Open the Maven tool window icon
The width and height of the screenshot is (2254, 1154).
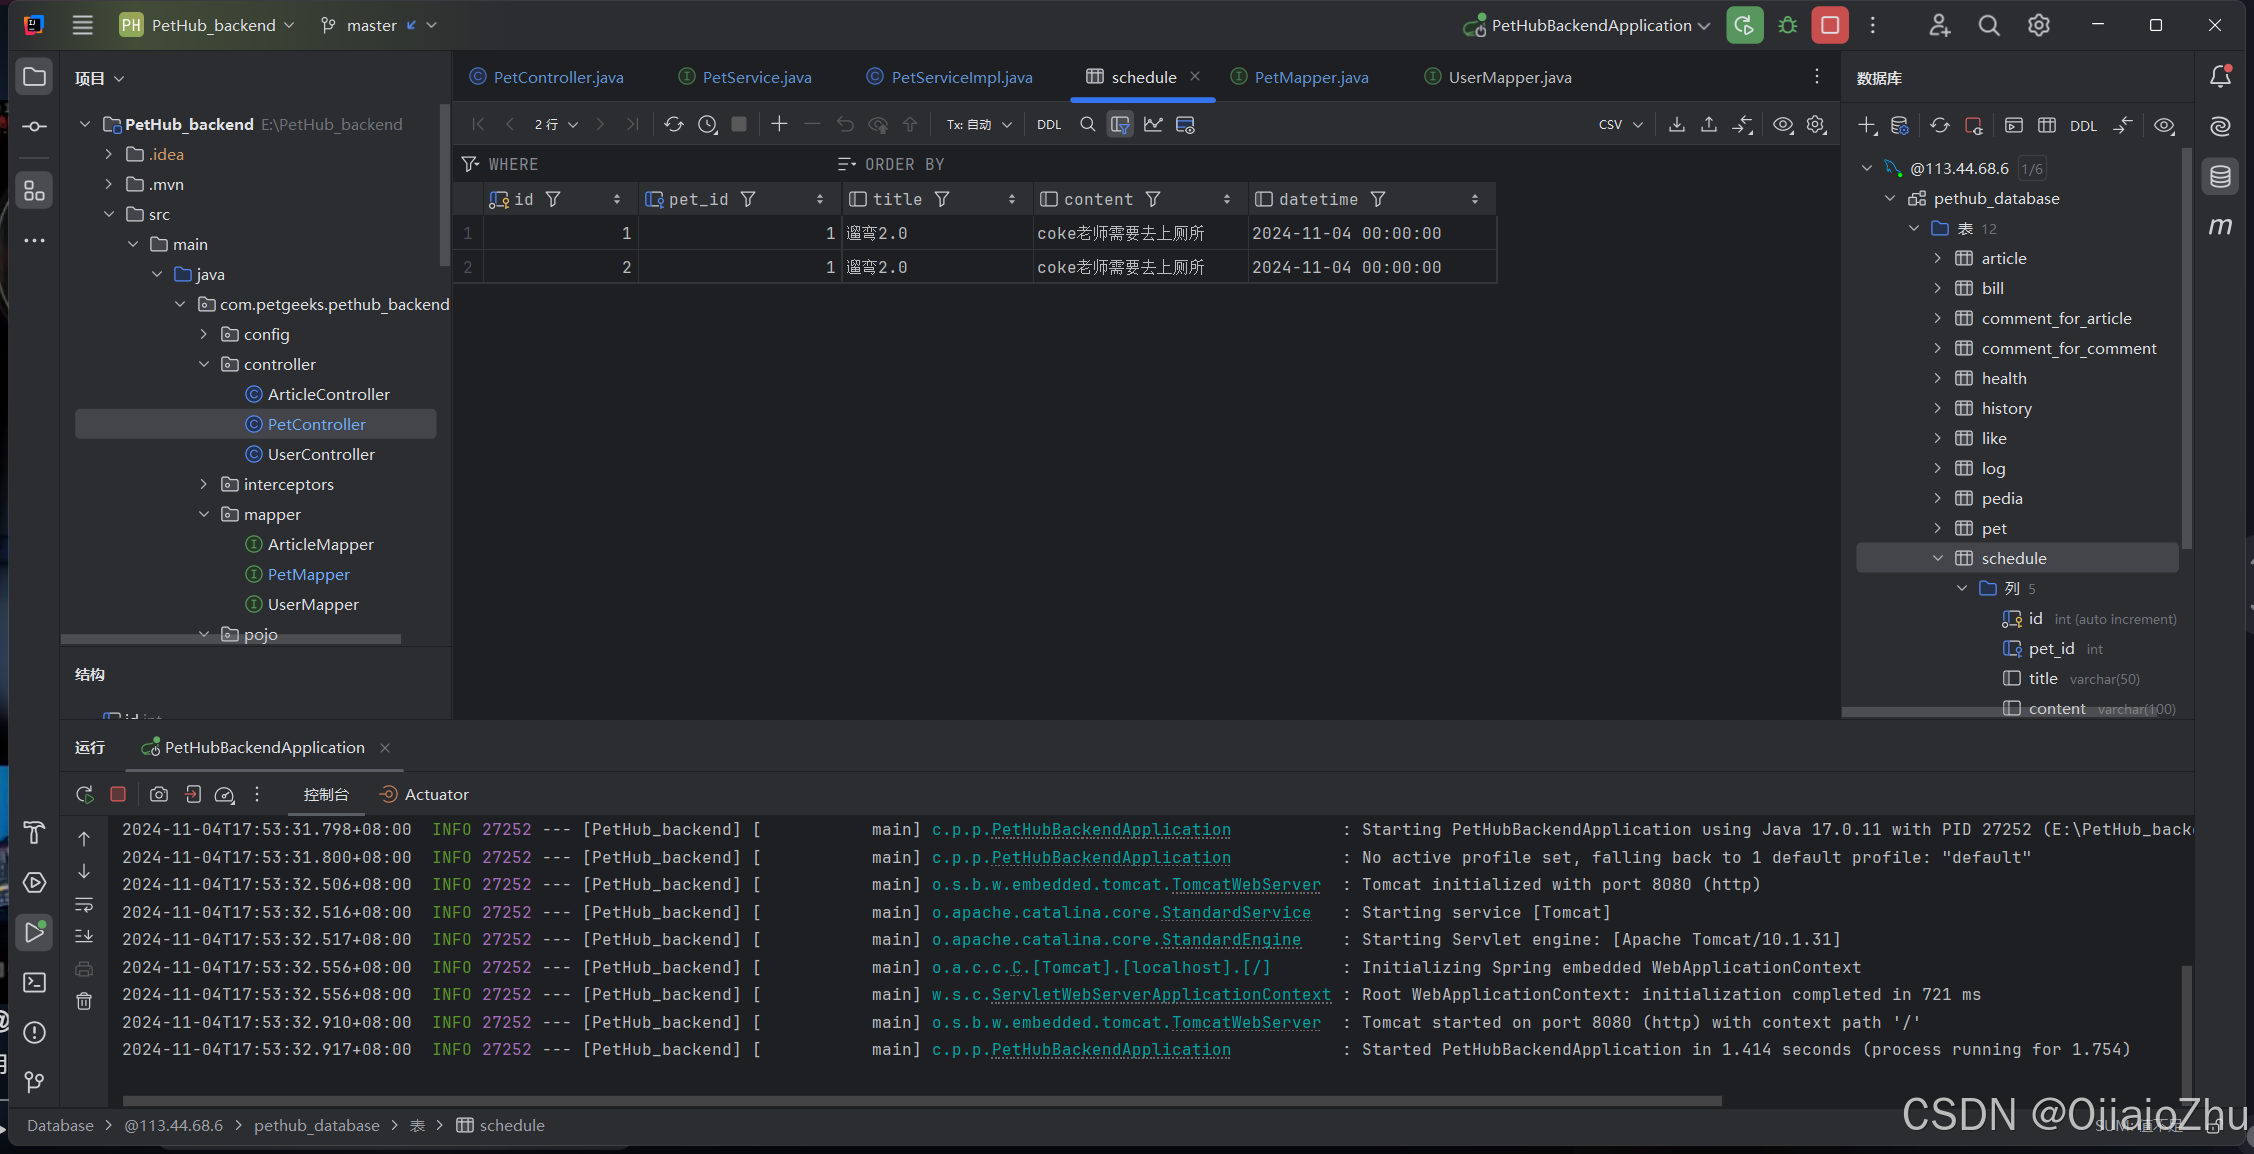(2220, 227)
